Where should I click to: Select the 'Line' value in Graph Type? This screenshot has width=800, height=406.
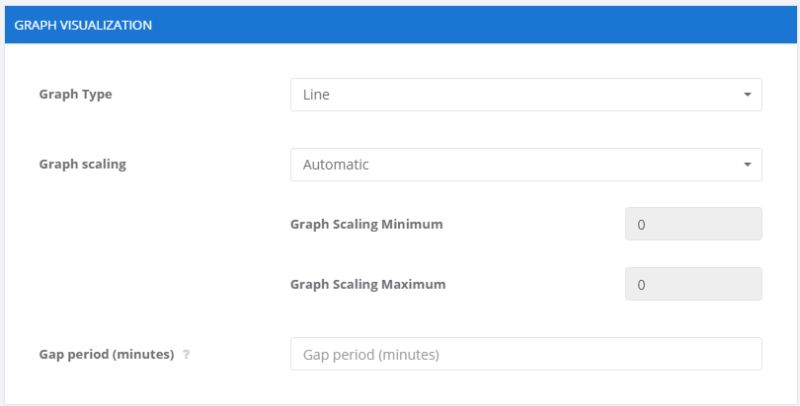click(x=317, y=95)
